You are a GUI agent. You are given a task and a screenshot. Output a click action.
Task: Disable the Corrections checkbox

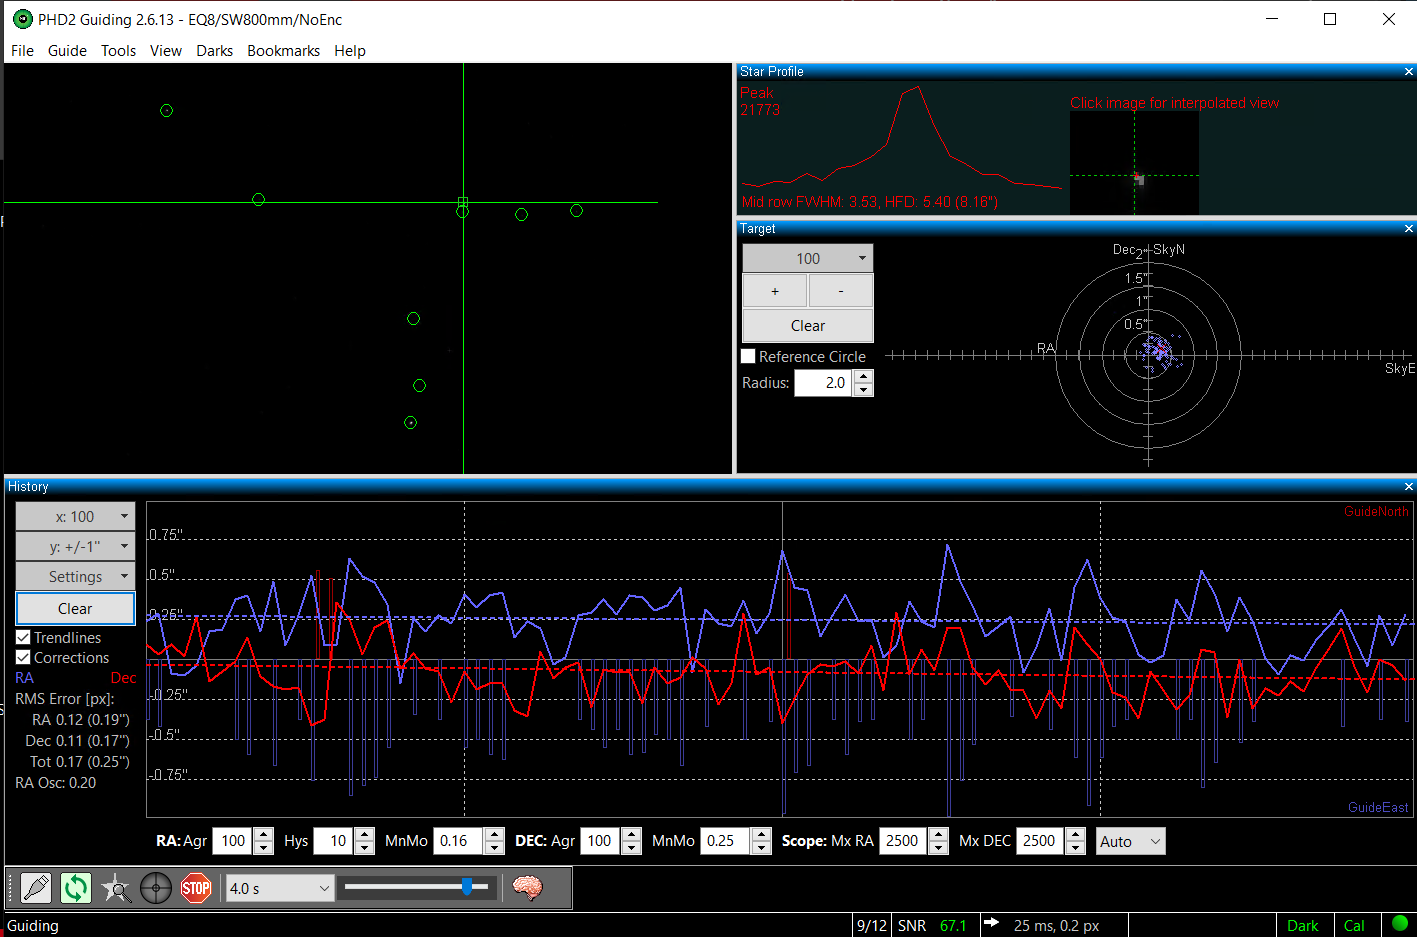(x=23, y=657)
